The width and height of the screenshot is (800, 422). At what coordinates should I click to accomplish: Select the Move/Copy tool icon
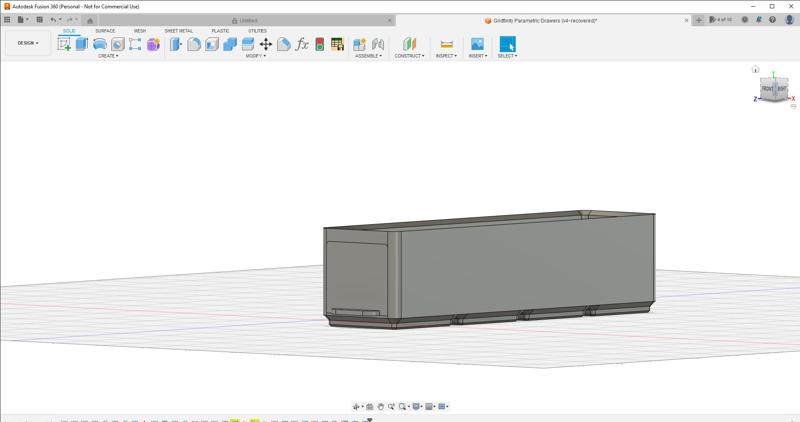pyautogui.click(x=266, y=44)
